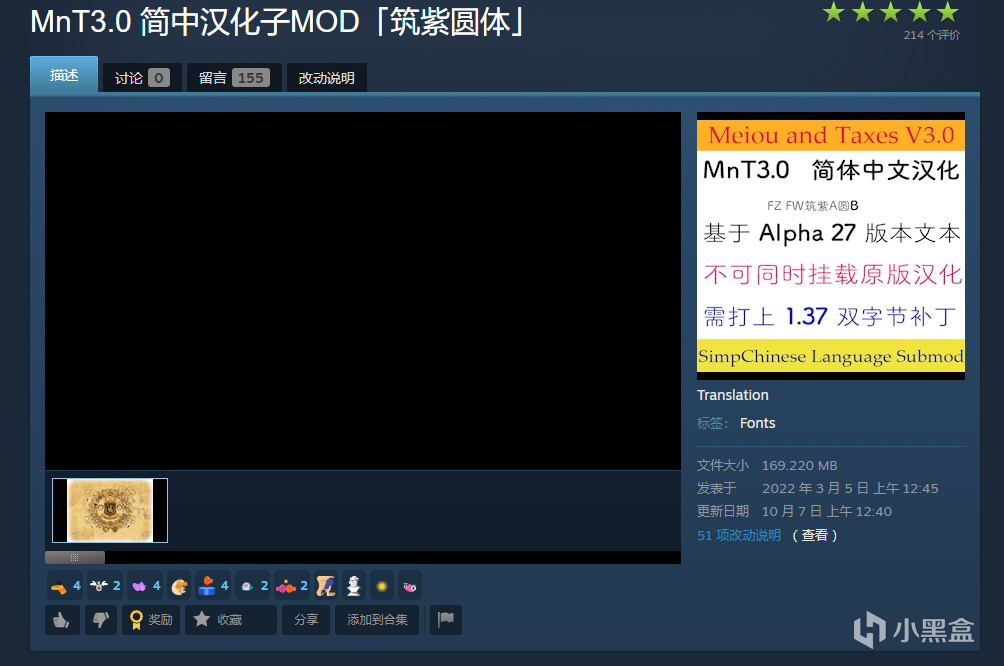Click the teal blob creature award icon
The height and width of the screenshot is (666, 1004).
point(253,586)
